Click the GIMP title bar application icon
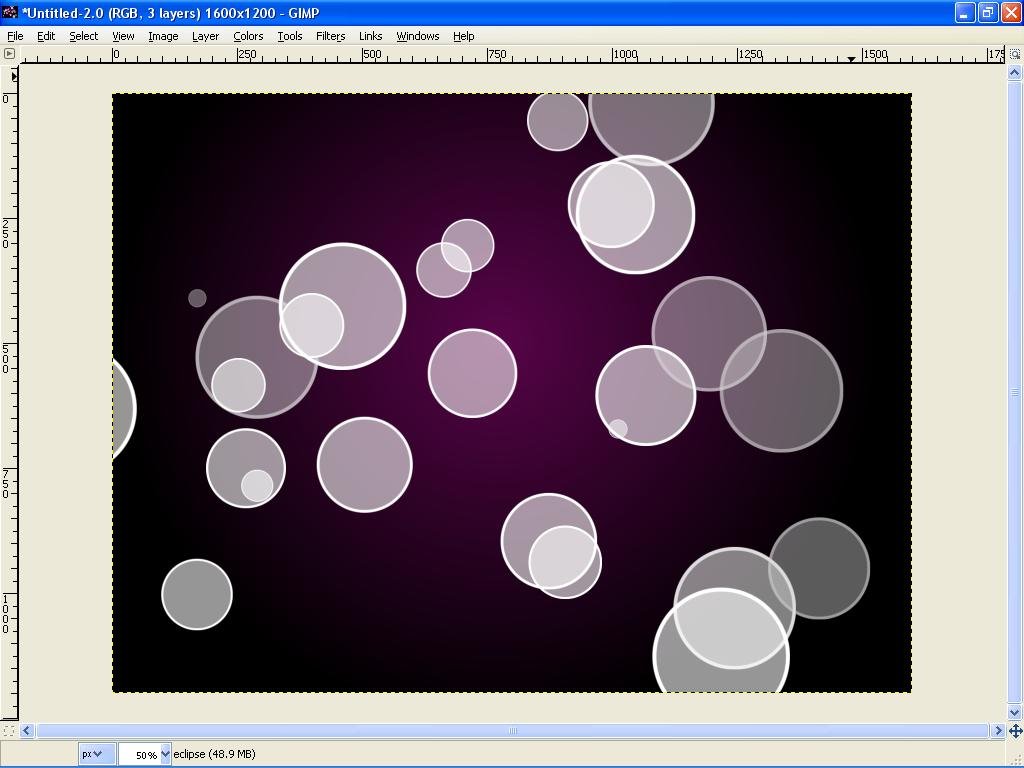The width and height of the screenshot is (1024, 768). click(10, 13)
